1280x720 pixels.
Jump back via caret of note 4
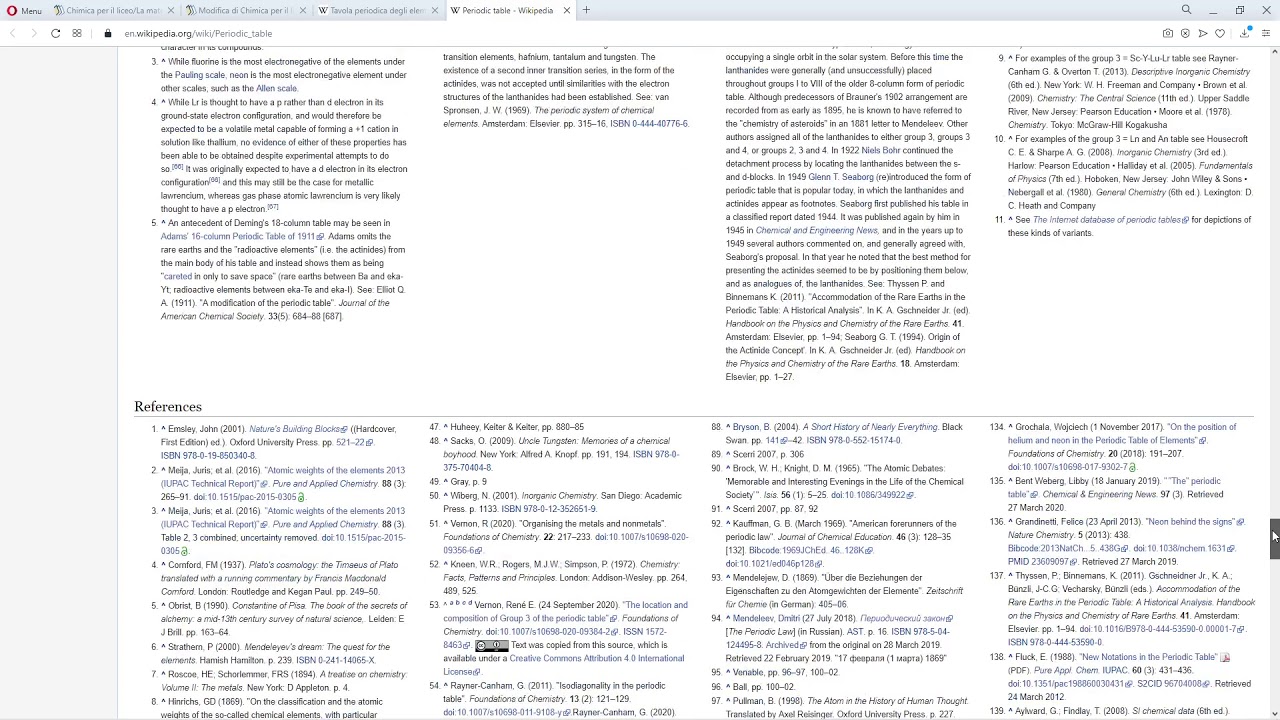point(164,102)
